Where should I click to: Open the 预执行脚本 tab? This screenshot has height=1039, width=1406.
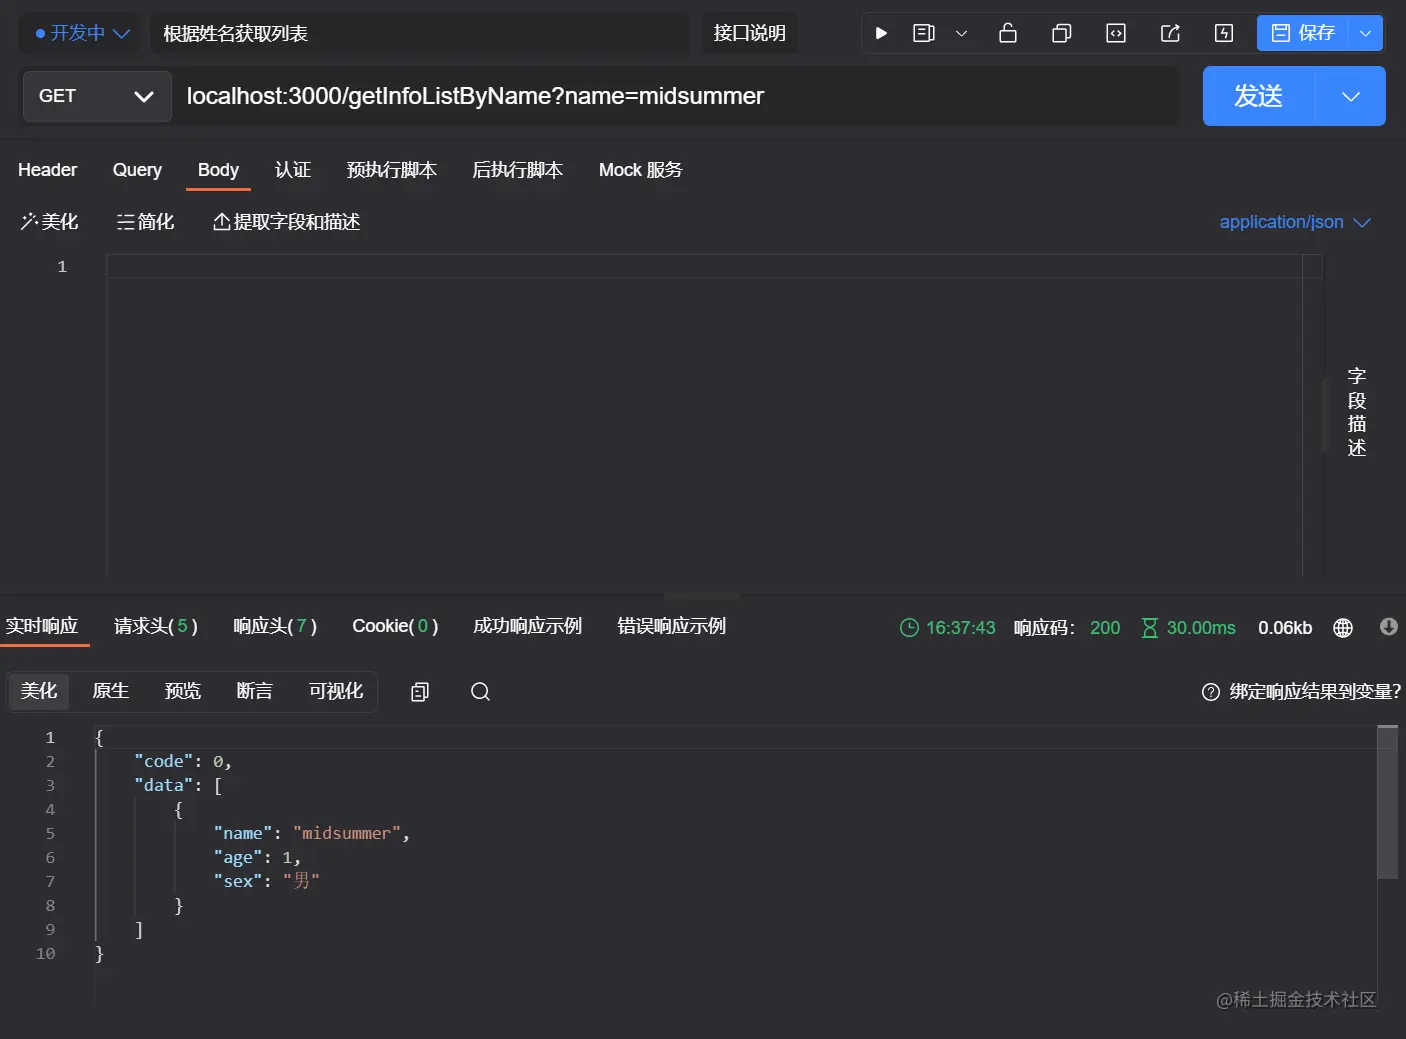click(391, 170)
